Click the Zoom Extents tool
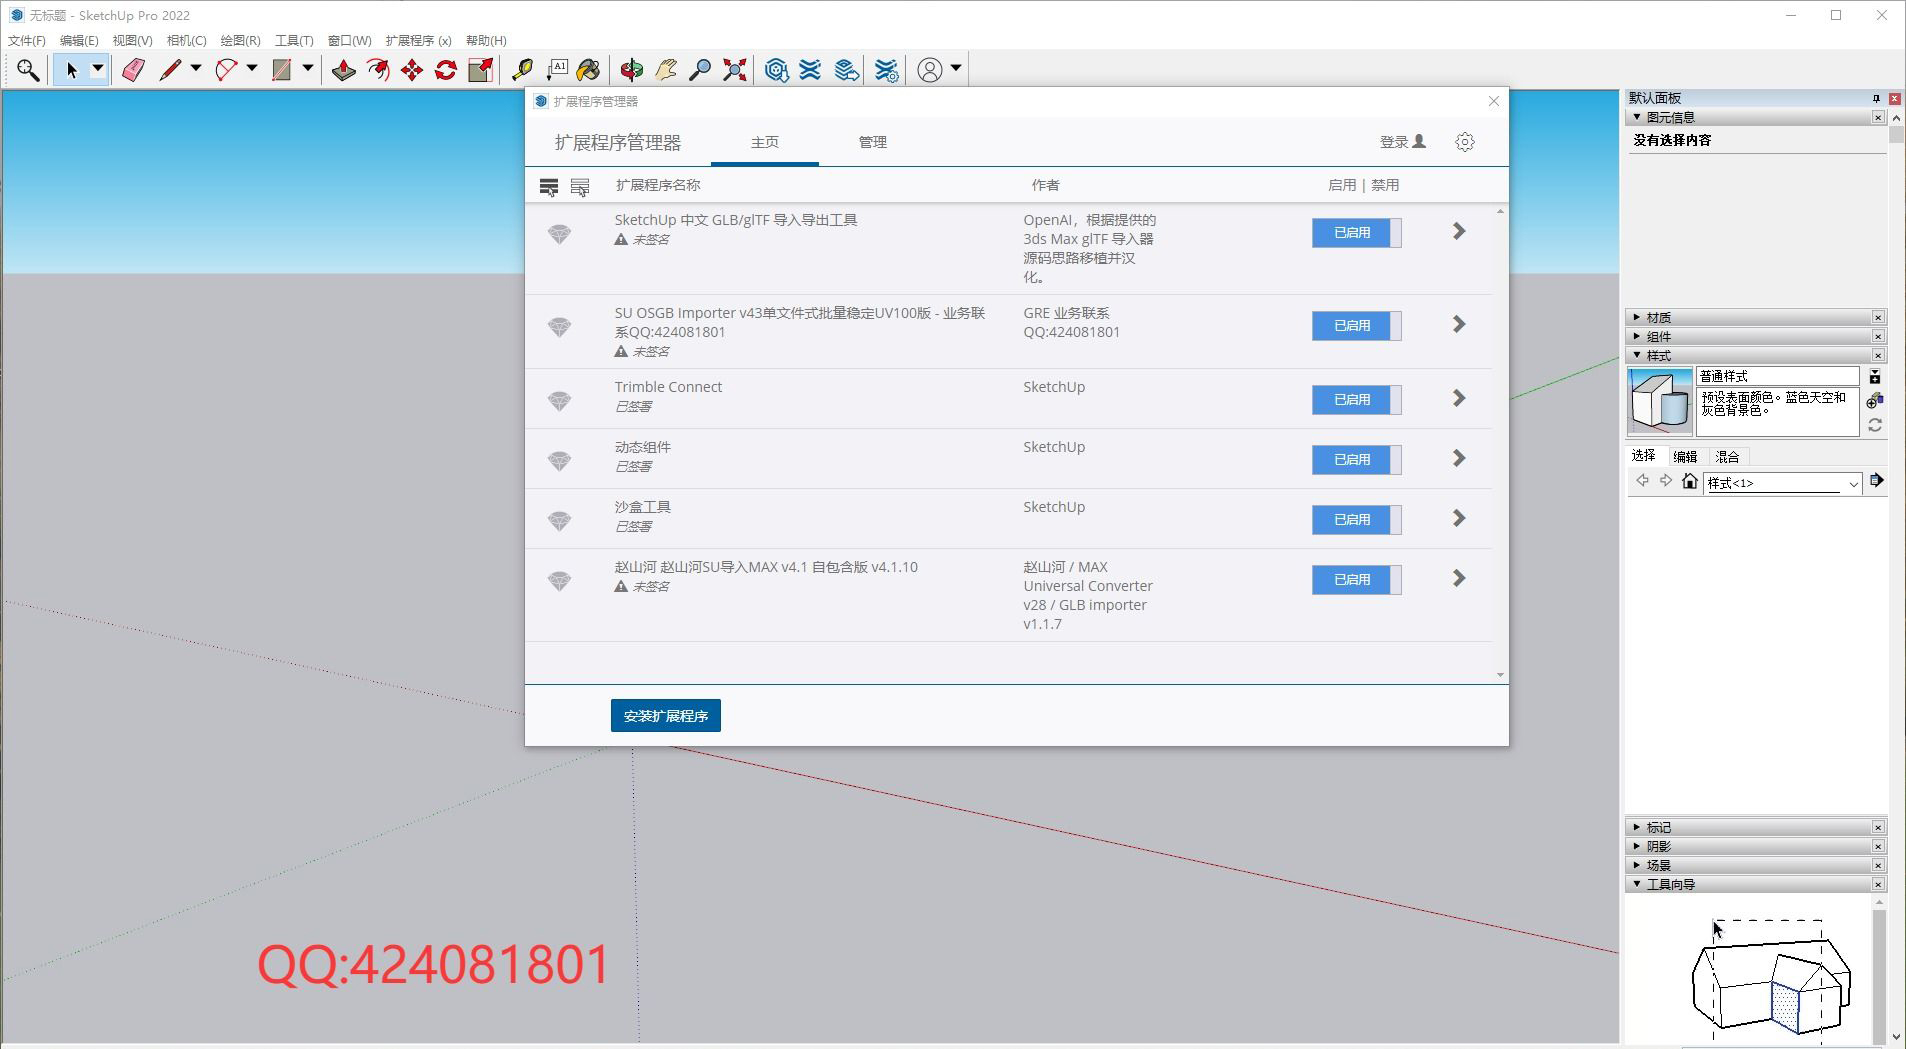Screen dimensions: 1906x1049 click(735, 70)
